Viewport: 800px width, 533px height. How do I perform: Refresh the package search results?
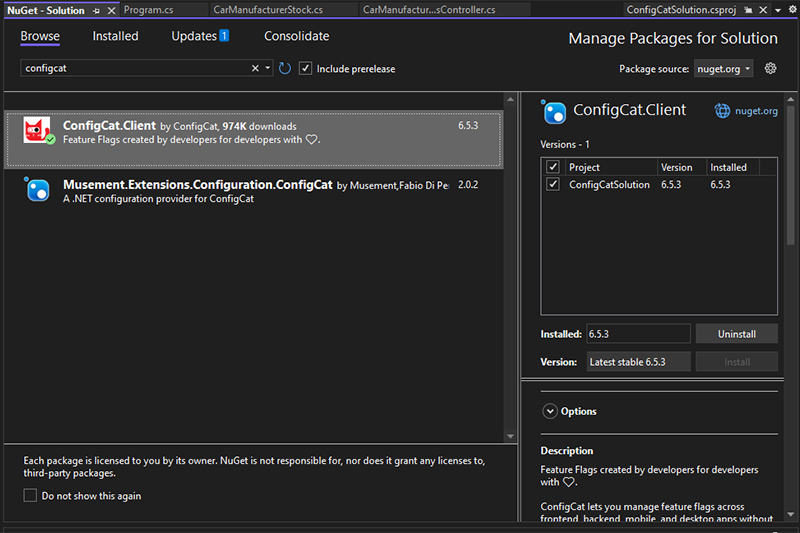(x=285, y=68)
